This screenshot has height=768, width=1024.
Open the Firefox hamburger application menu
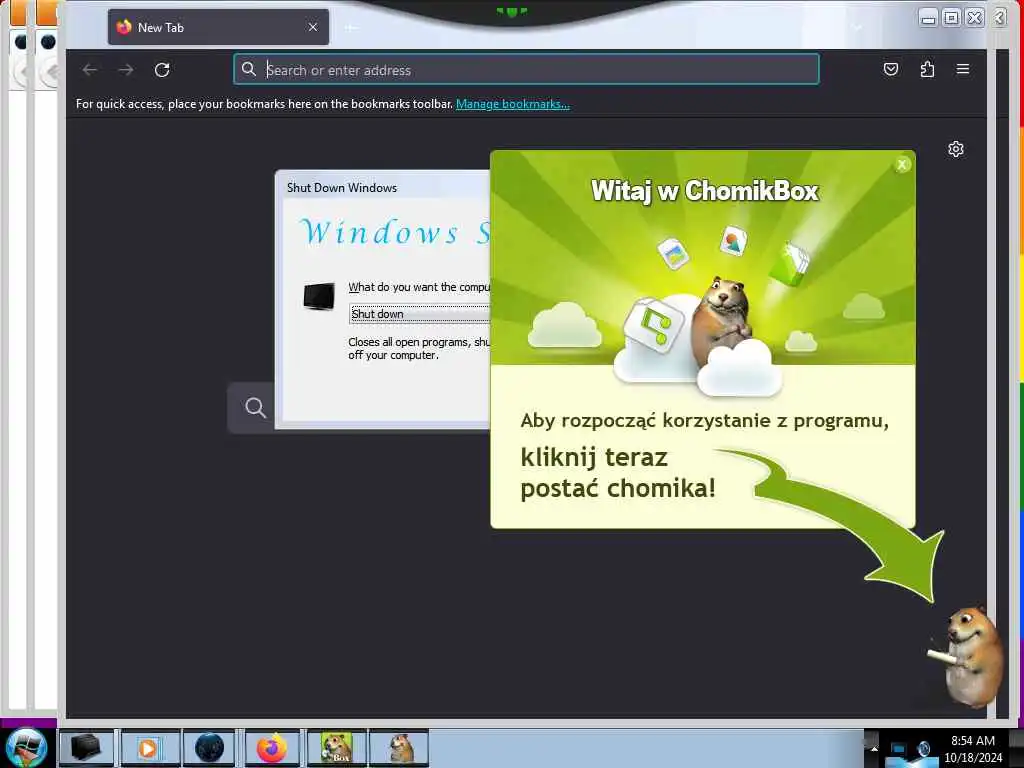coord(963,69)
